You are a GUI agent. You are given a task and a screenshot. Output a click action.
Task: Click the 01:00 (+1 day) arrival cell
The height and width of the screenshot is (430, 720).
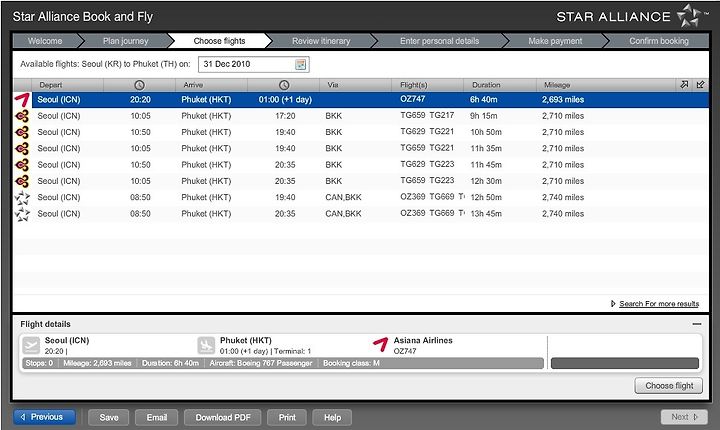coord(285,100)
